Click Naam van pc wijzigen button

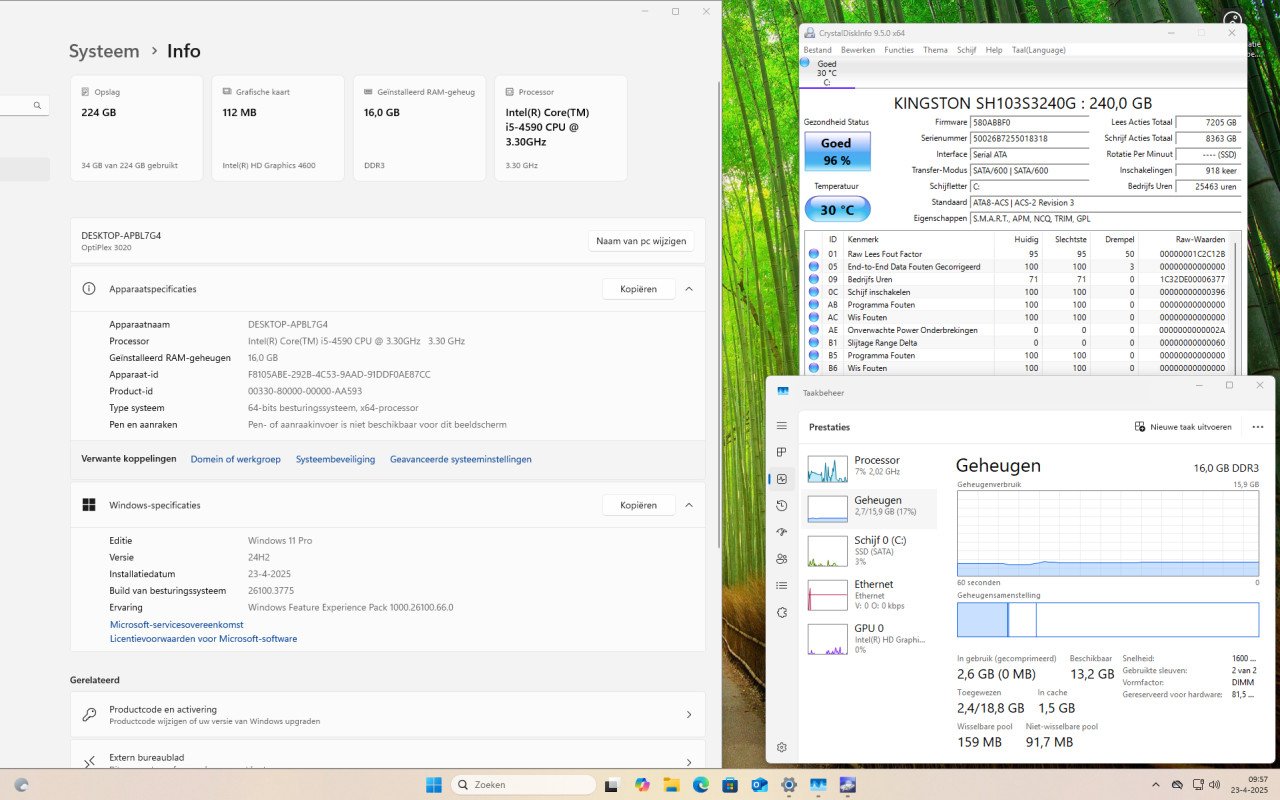641,241
